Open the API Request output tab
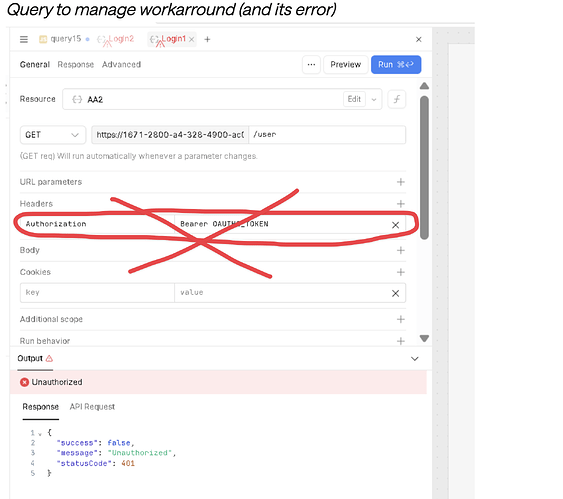The height and width of the screenshot is (499, 563). pos(92,407)
